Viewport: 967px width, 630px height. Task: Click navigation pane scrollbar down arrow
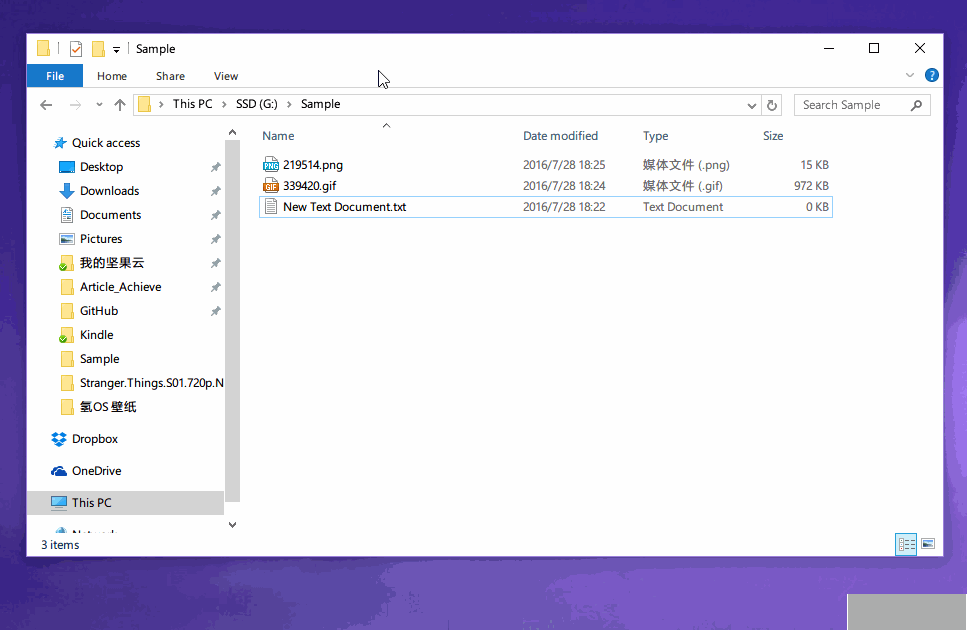tap(232, 525)
